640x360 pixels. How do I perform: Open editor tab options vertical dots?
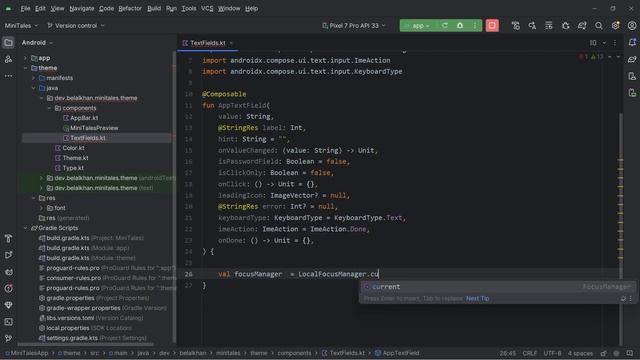[x=615, y=43]
